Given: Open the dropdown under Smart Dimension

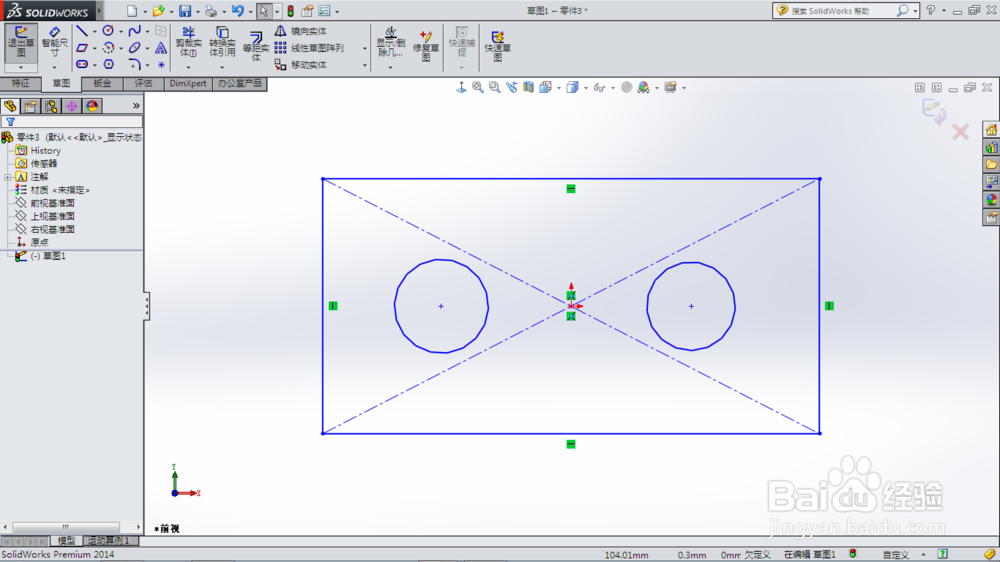Looking at the screenshot, I should point(54,68).
